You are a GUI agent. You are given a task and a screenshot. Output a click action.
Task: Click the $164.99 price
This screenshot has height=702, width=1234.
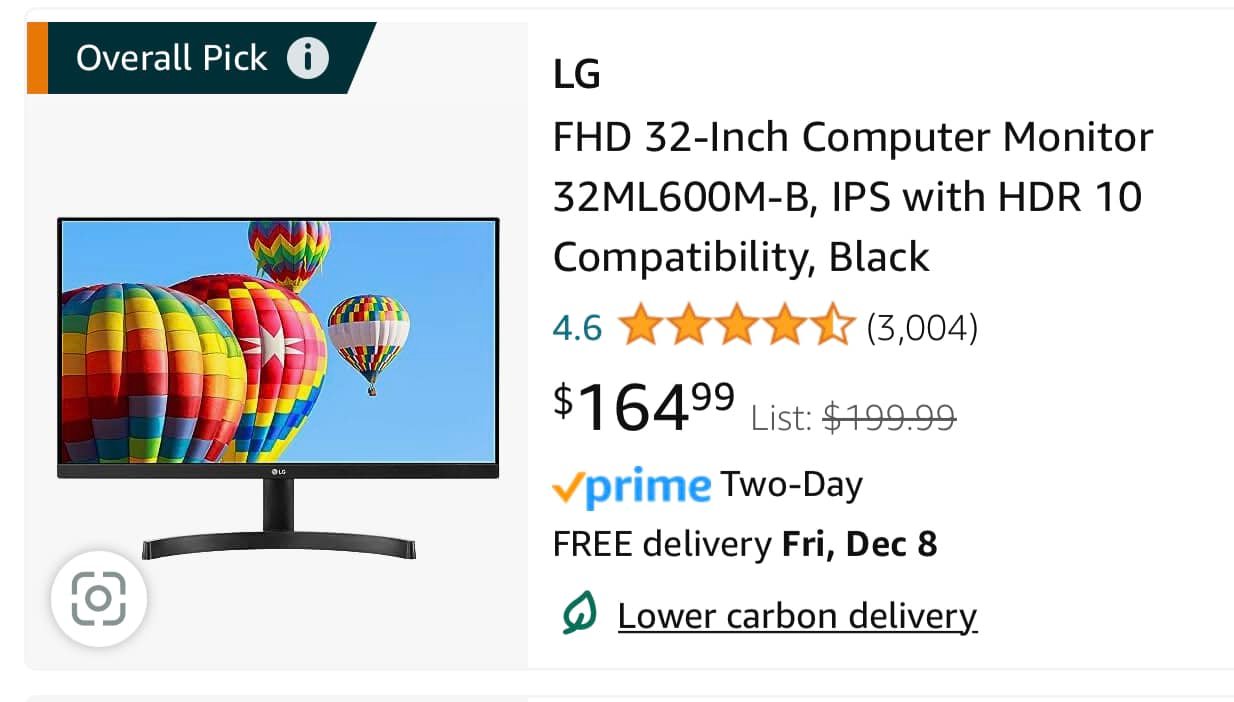tap(644, 407)
